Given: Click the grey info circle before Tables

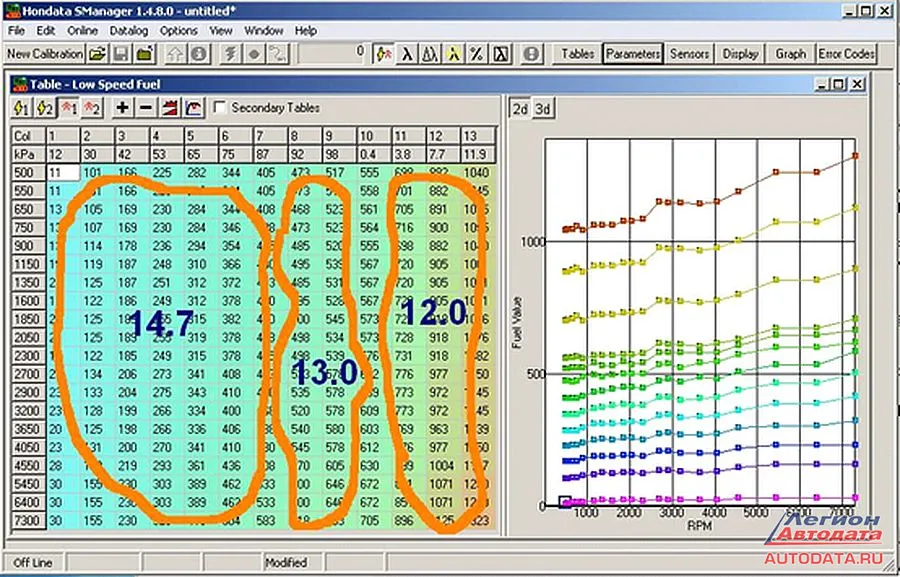Looking at the screenshot, I should [x=532, y=54].
